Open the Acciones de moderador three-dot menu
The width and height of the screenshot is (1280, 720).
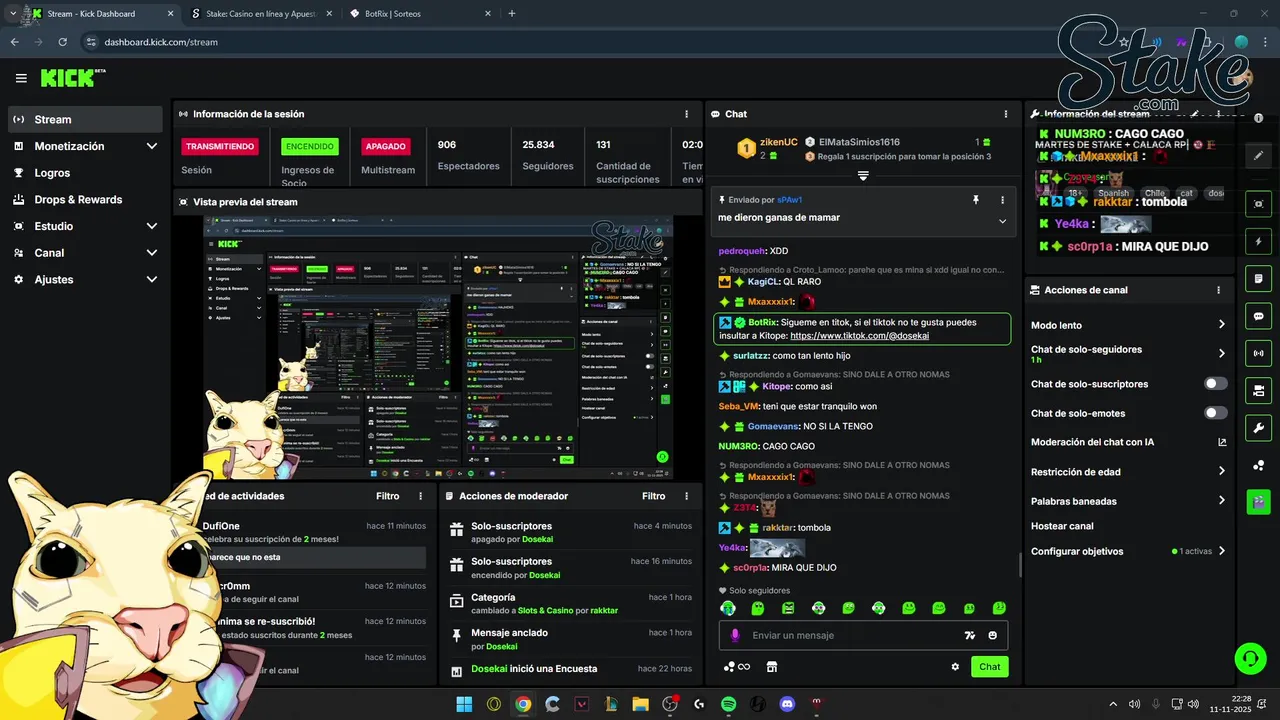pyautogui.click(x=686, y=496)
